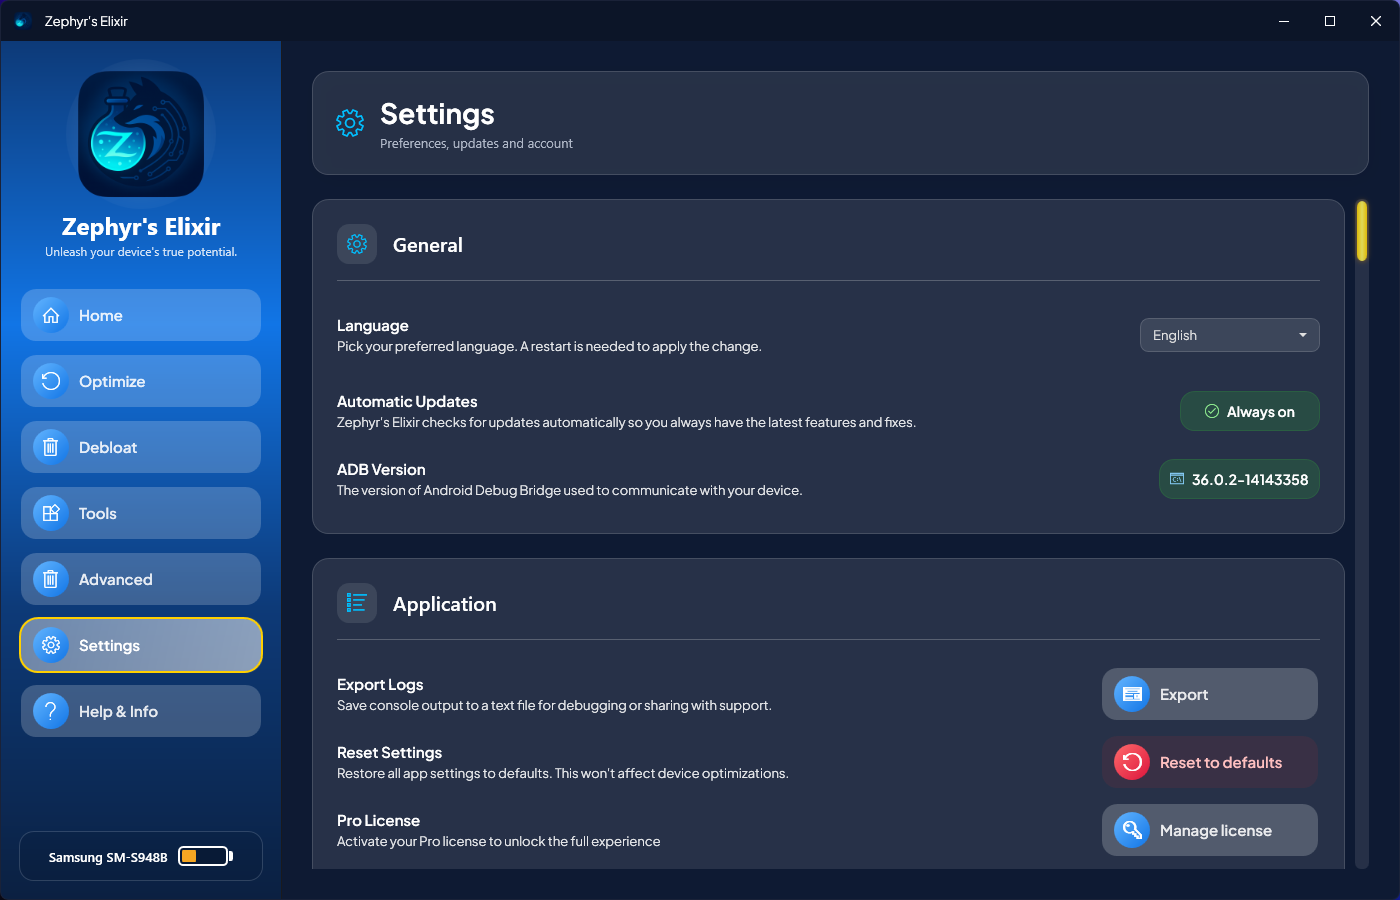
Task: Click the 'Automatic Updates' setting label
Action: pyautogui.click(x=407, y=401)
